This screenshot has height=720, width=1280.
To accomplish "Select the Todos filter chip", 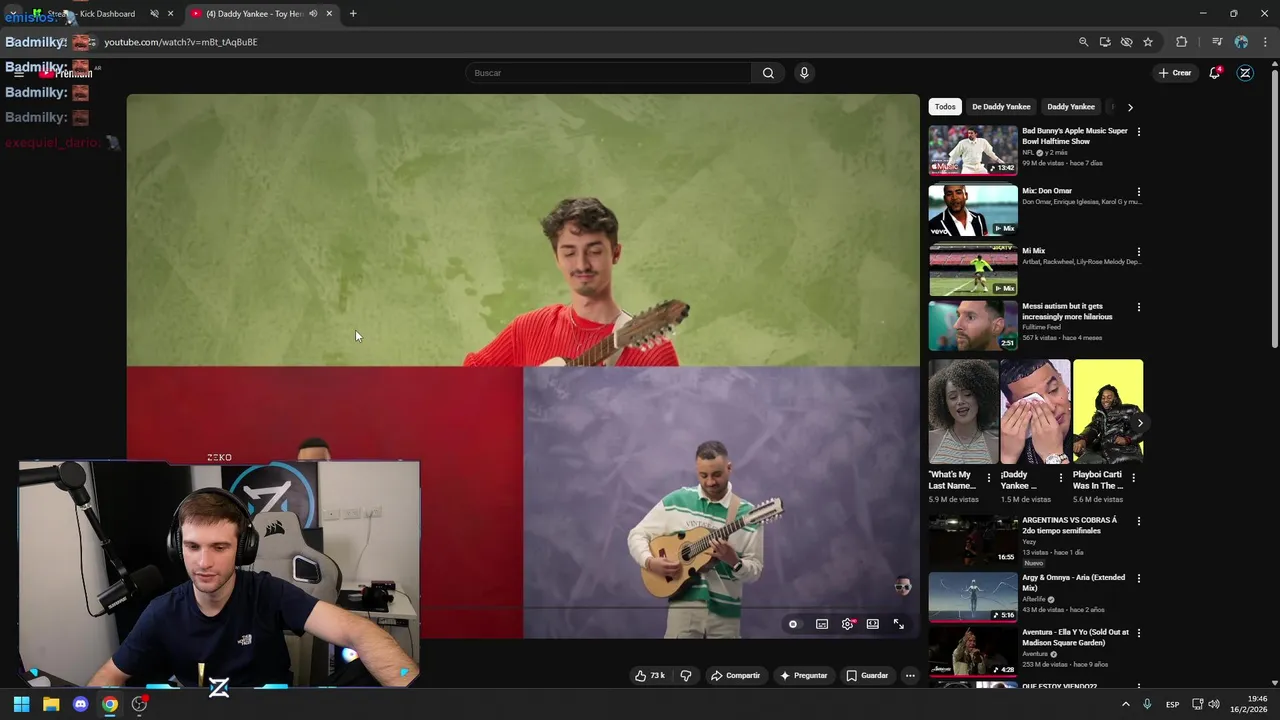I will 945,107.
